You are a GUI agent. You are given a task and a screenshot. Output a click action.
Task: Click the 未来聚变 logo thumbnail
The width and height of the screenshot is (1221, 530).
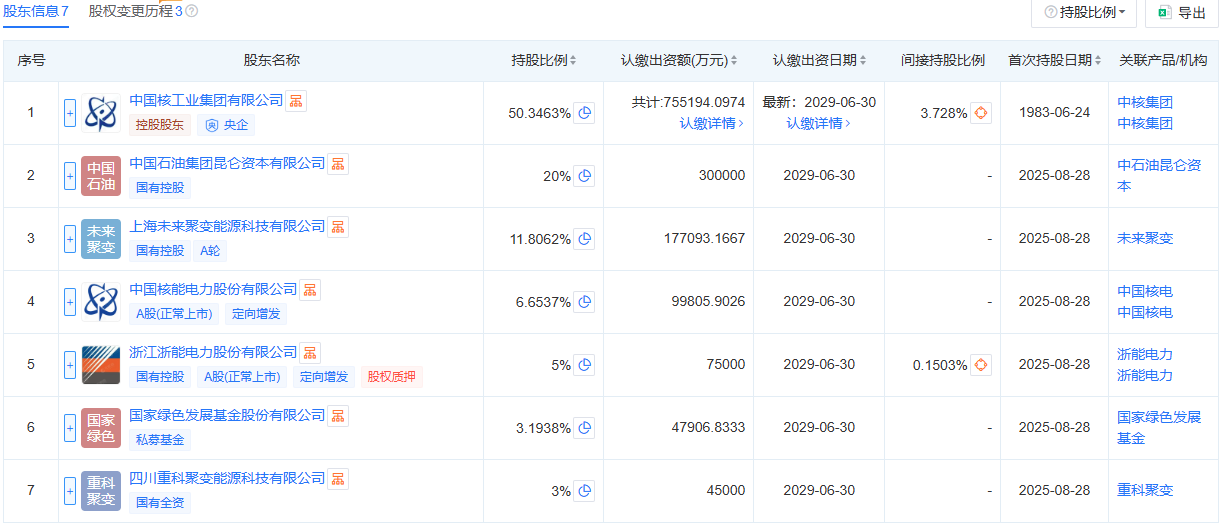click(x=101, y=239)
